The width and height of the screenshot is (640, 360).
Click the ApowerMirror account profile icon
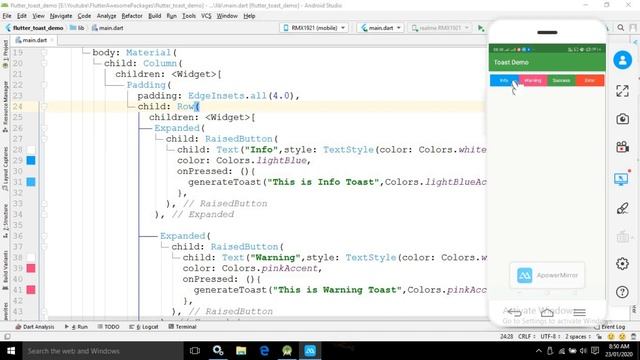click(x=622, y=60)
